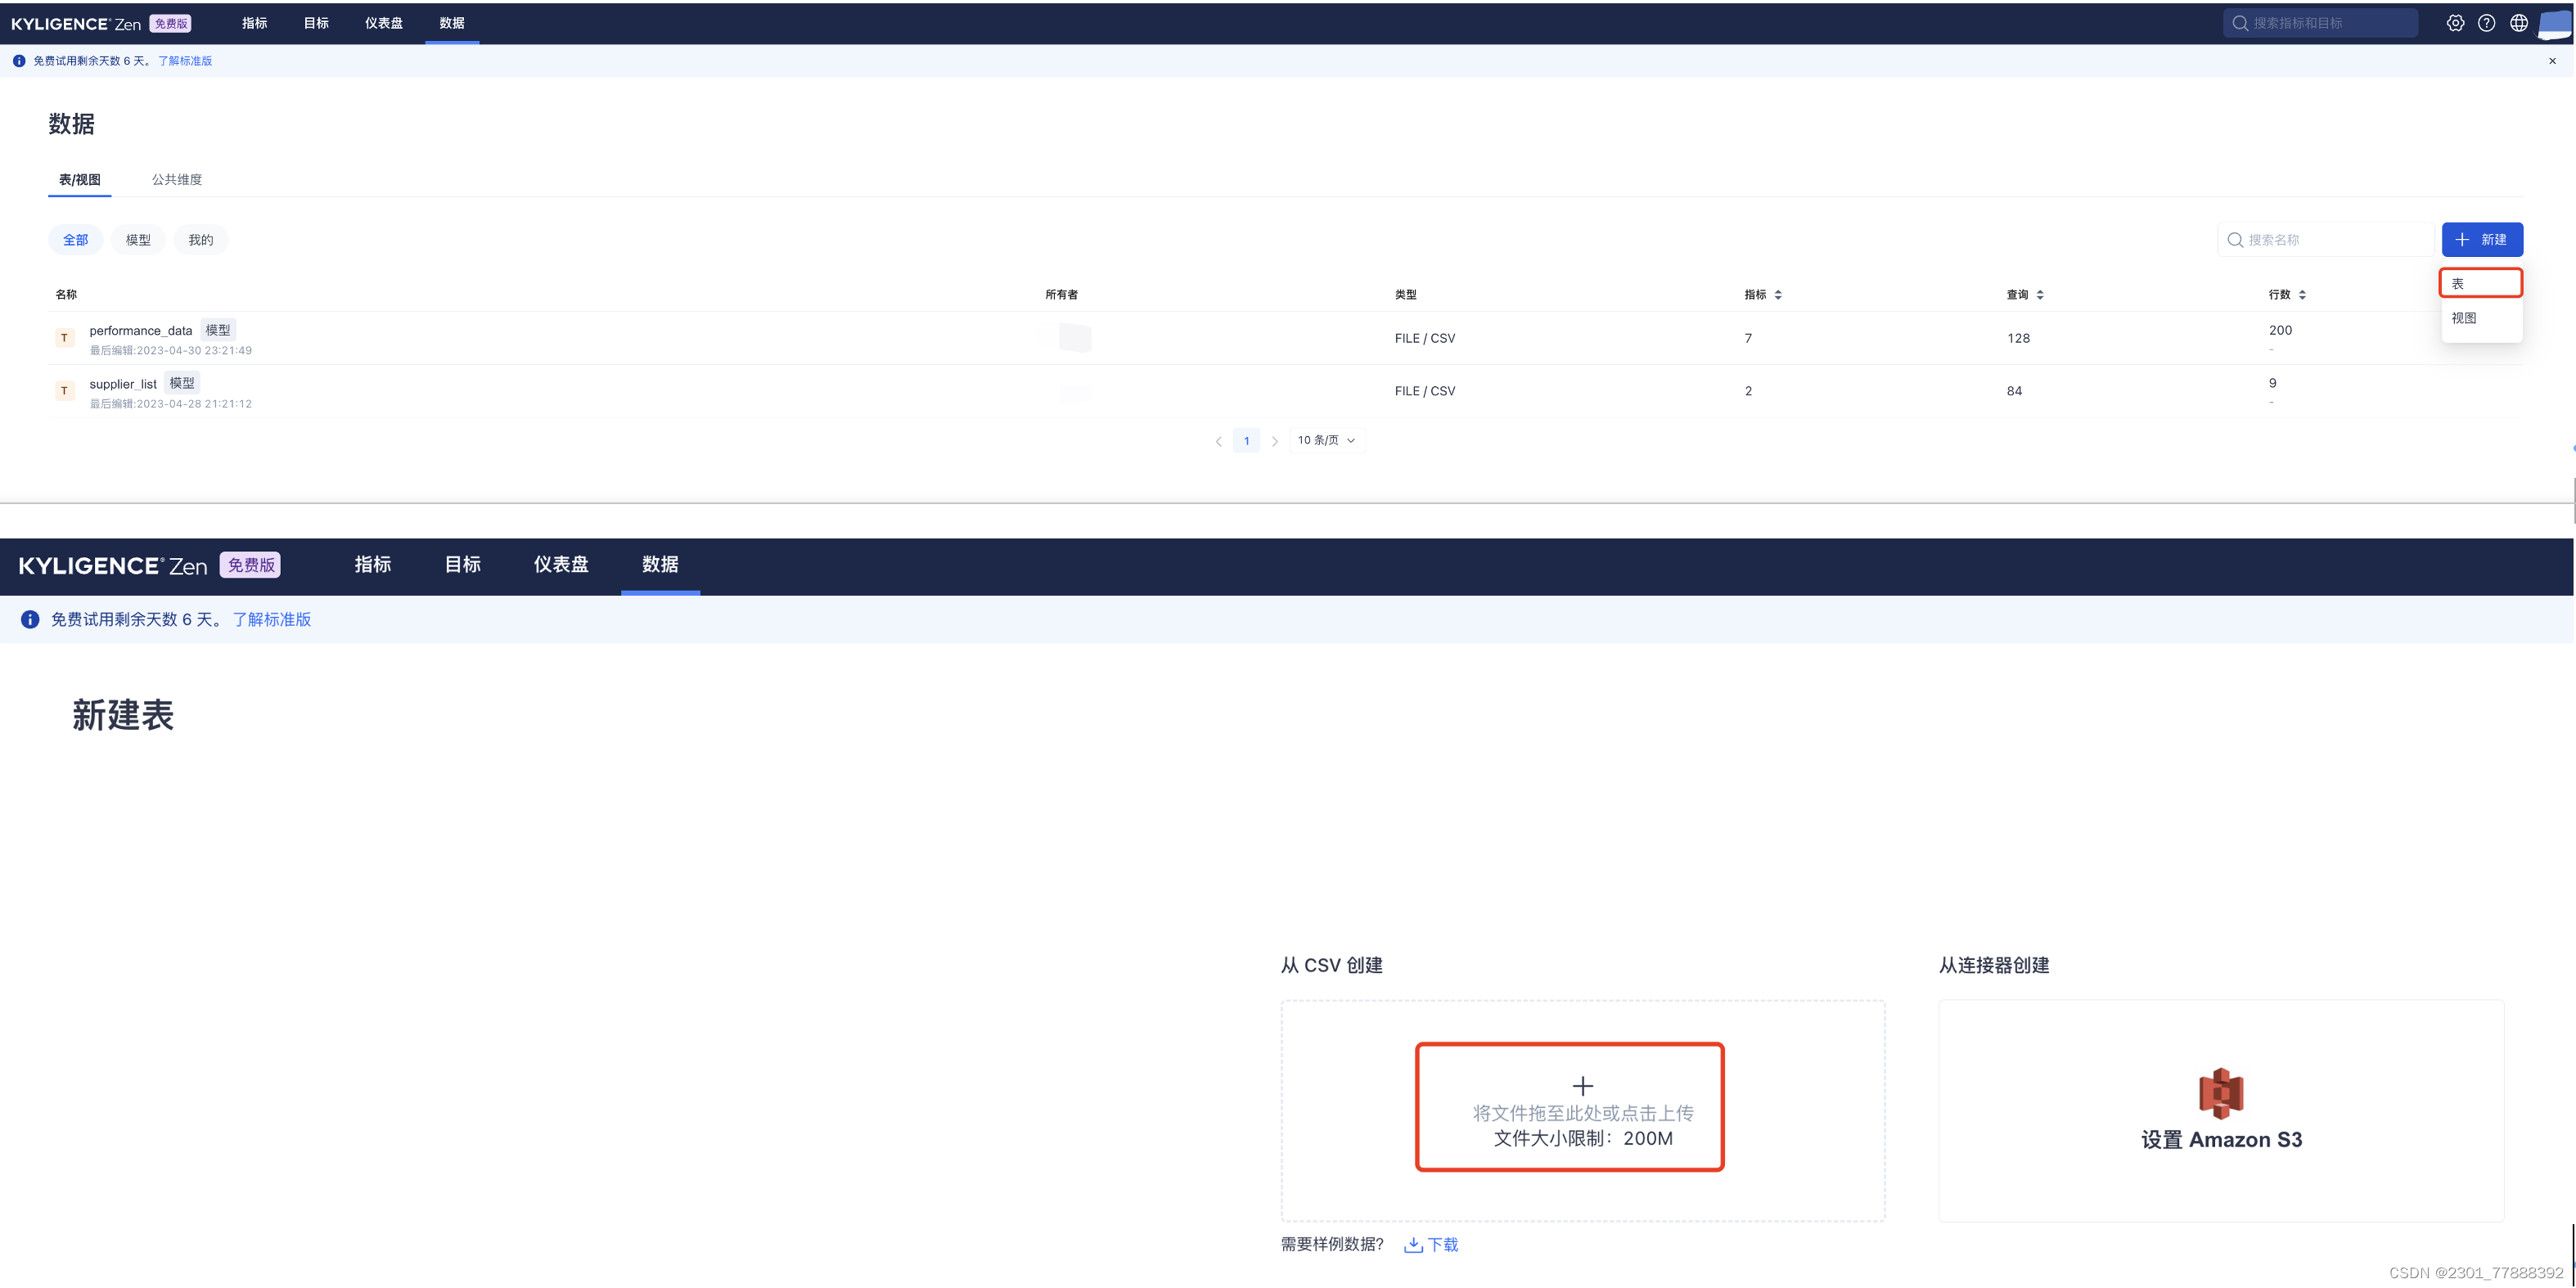Click the Amazon S3 connector icon
The width and height of the screenshot is (2576, 1288).
(2221, 1092)
